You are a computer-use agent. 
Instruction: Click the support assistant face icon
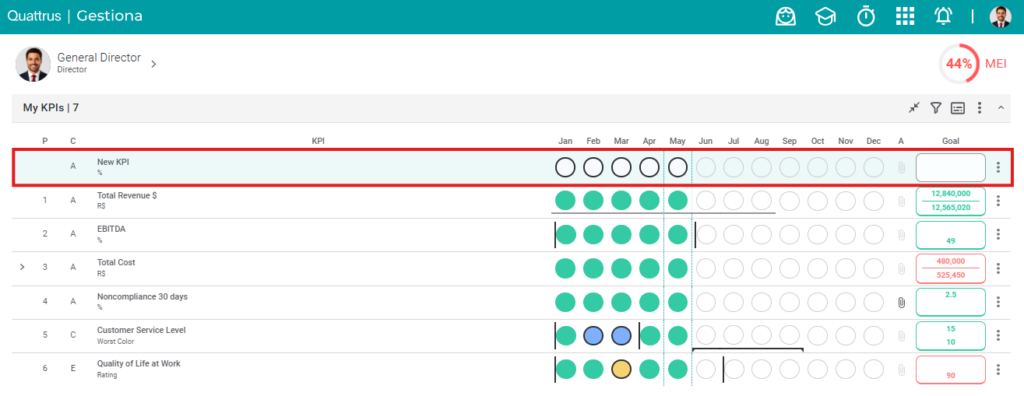(x=786, y=16)
